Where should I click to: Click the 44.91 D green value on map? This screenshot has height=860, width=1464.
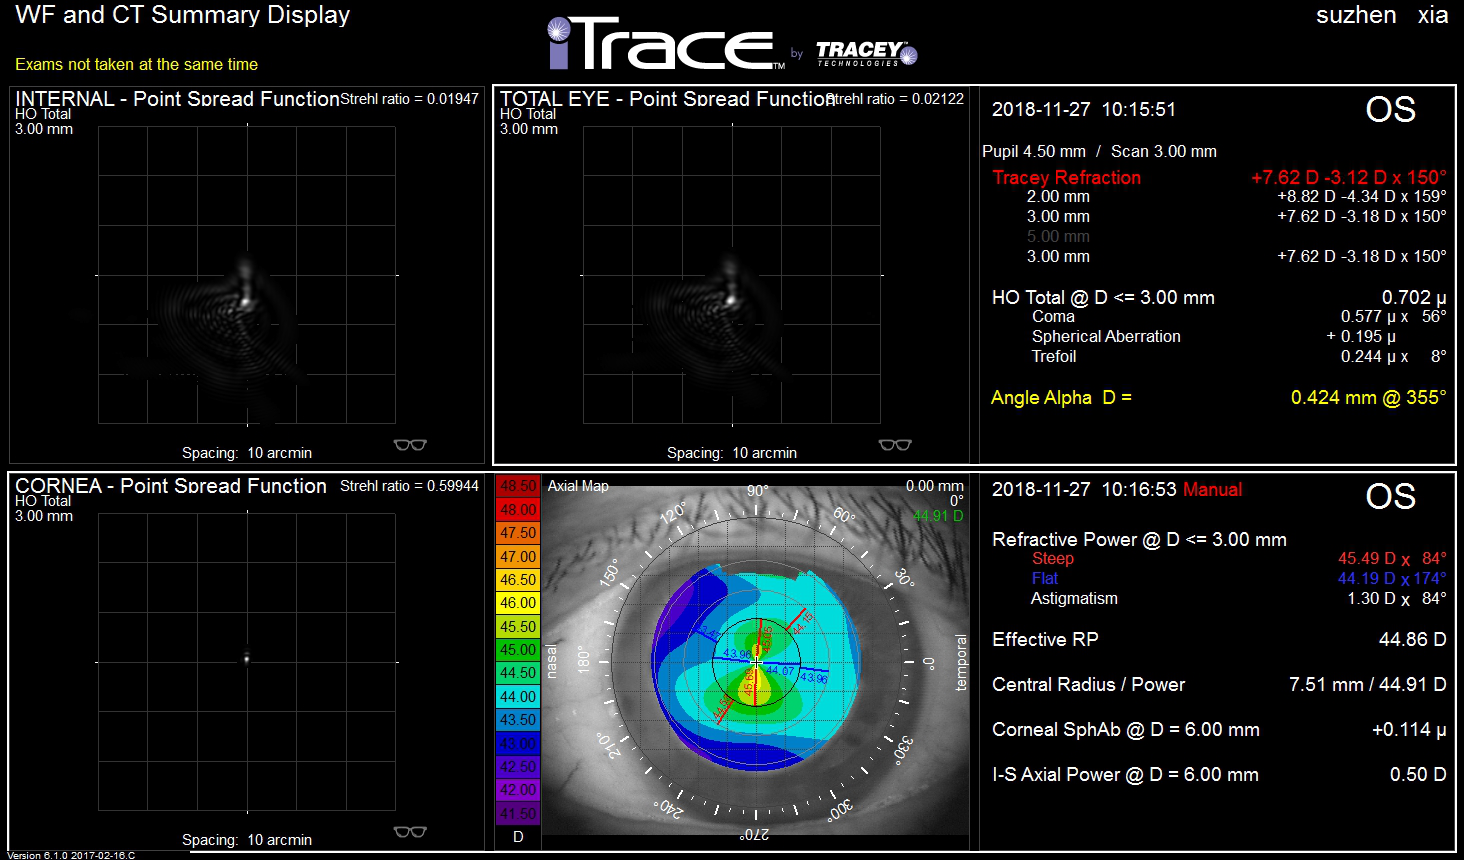tap(938, 516)
